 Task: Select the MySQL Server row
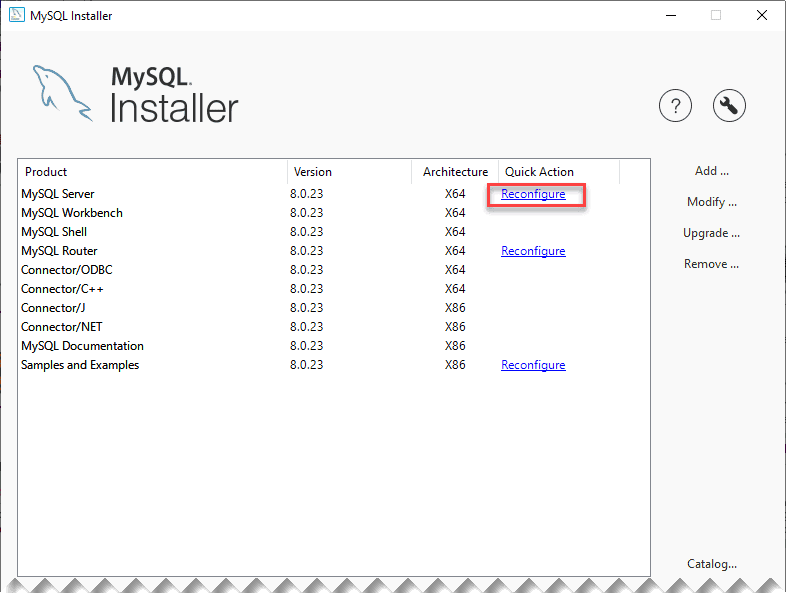click(334, 194)
